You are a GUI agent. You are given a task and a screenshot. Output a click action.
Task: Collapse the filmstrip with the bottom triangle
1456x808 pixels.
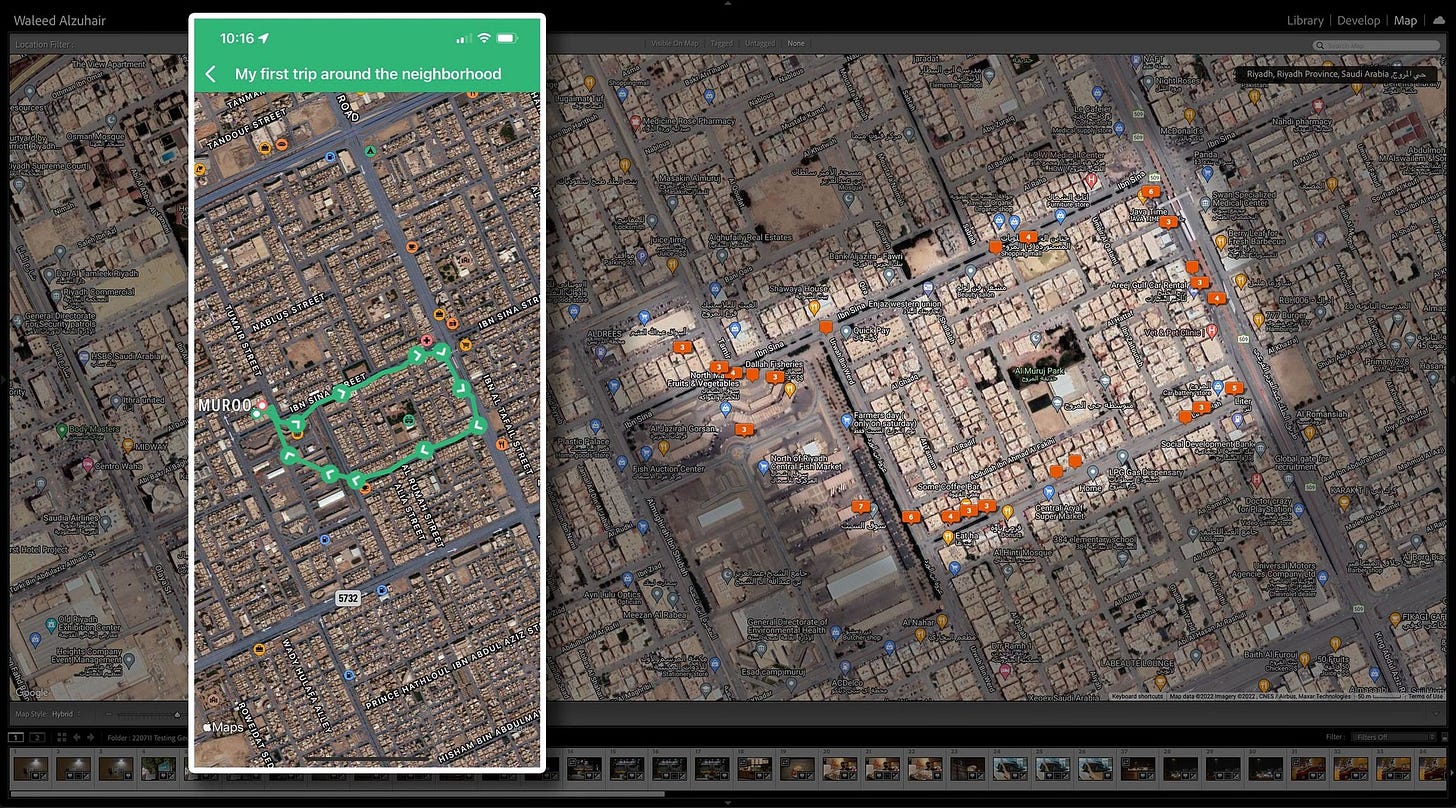[727, 804]
